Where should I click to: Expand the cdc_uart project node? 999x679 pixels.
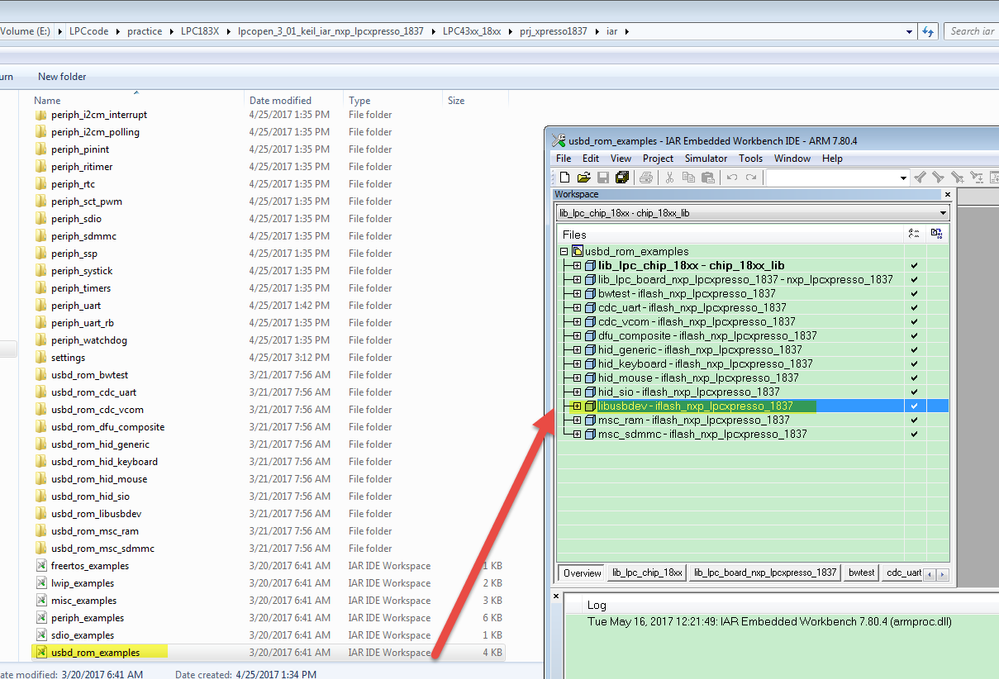[577, 308]
